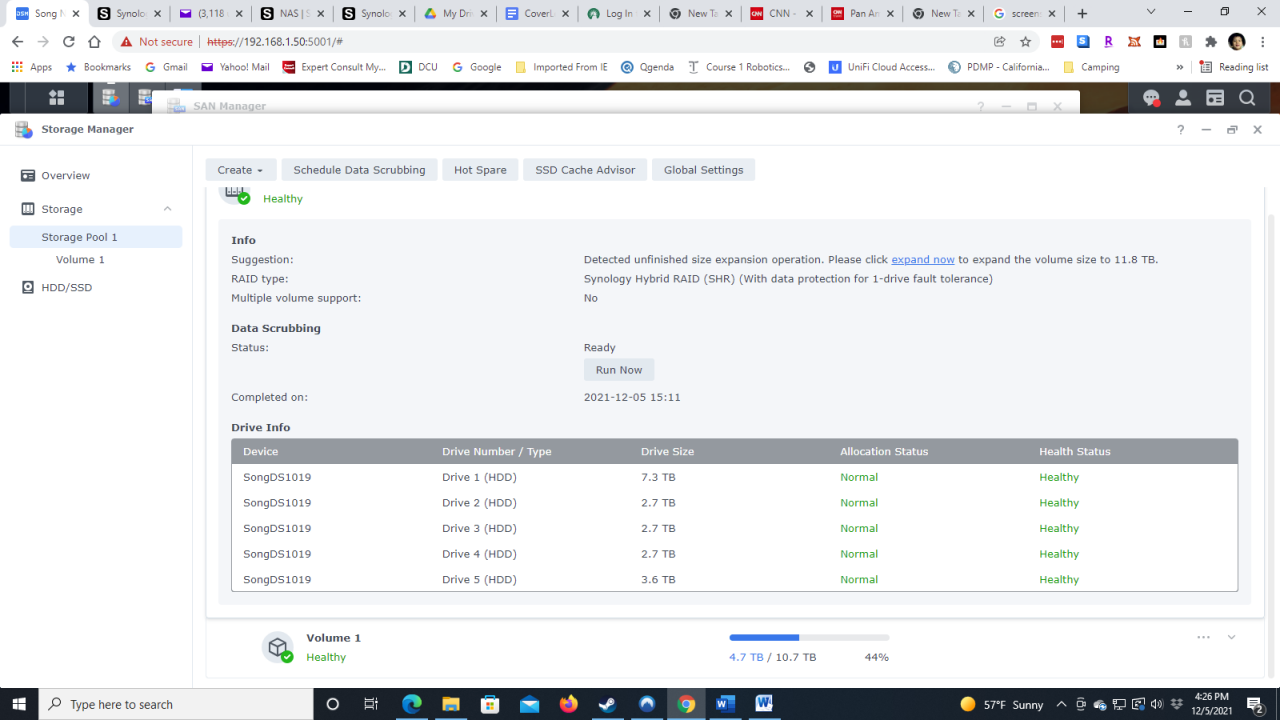Open the Reading list
The image size is (1280, 720).
(x=1234, y=67)
